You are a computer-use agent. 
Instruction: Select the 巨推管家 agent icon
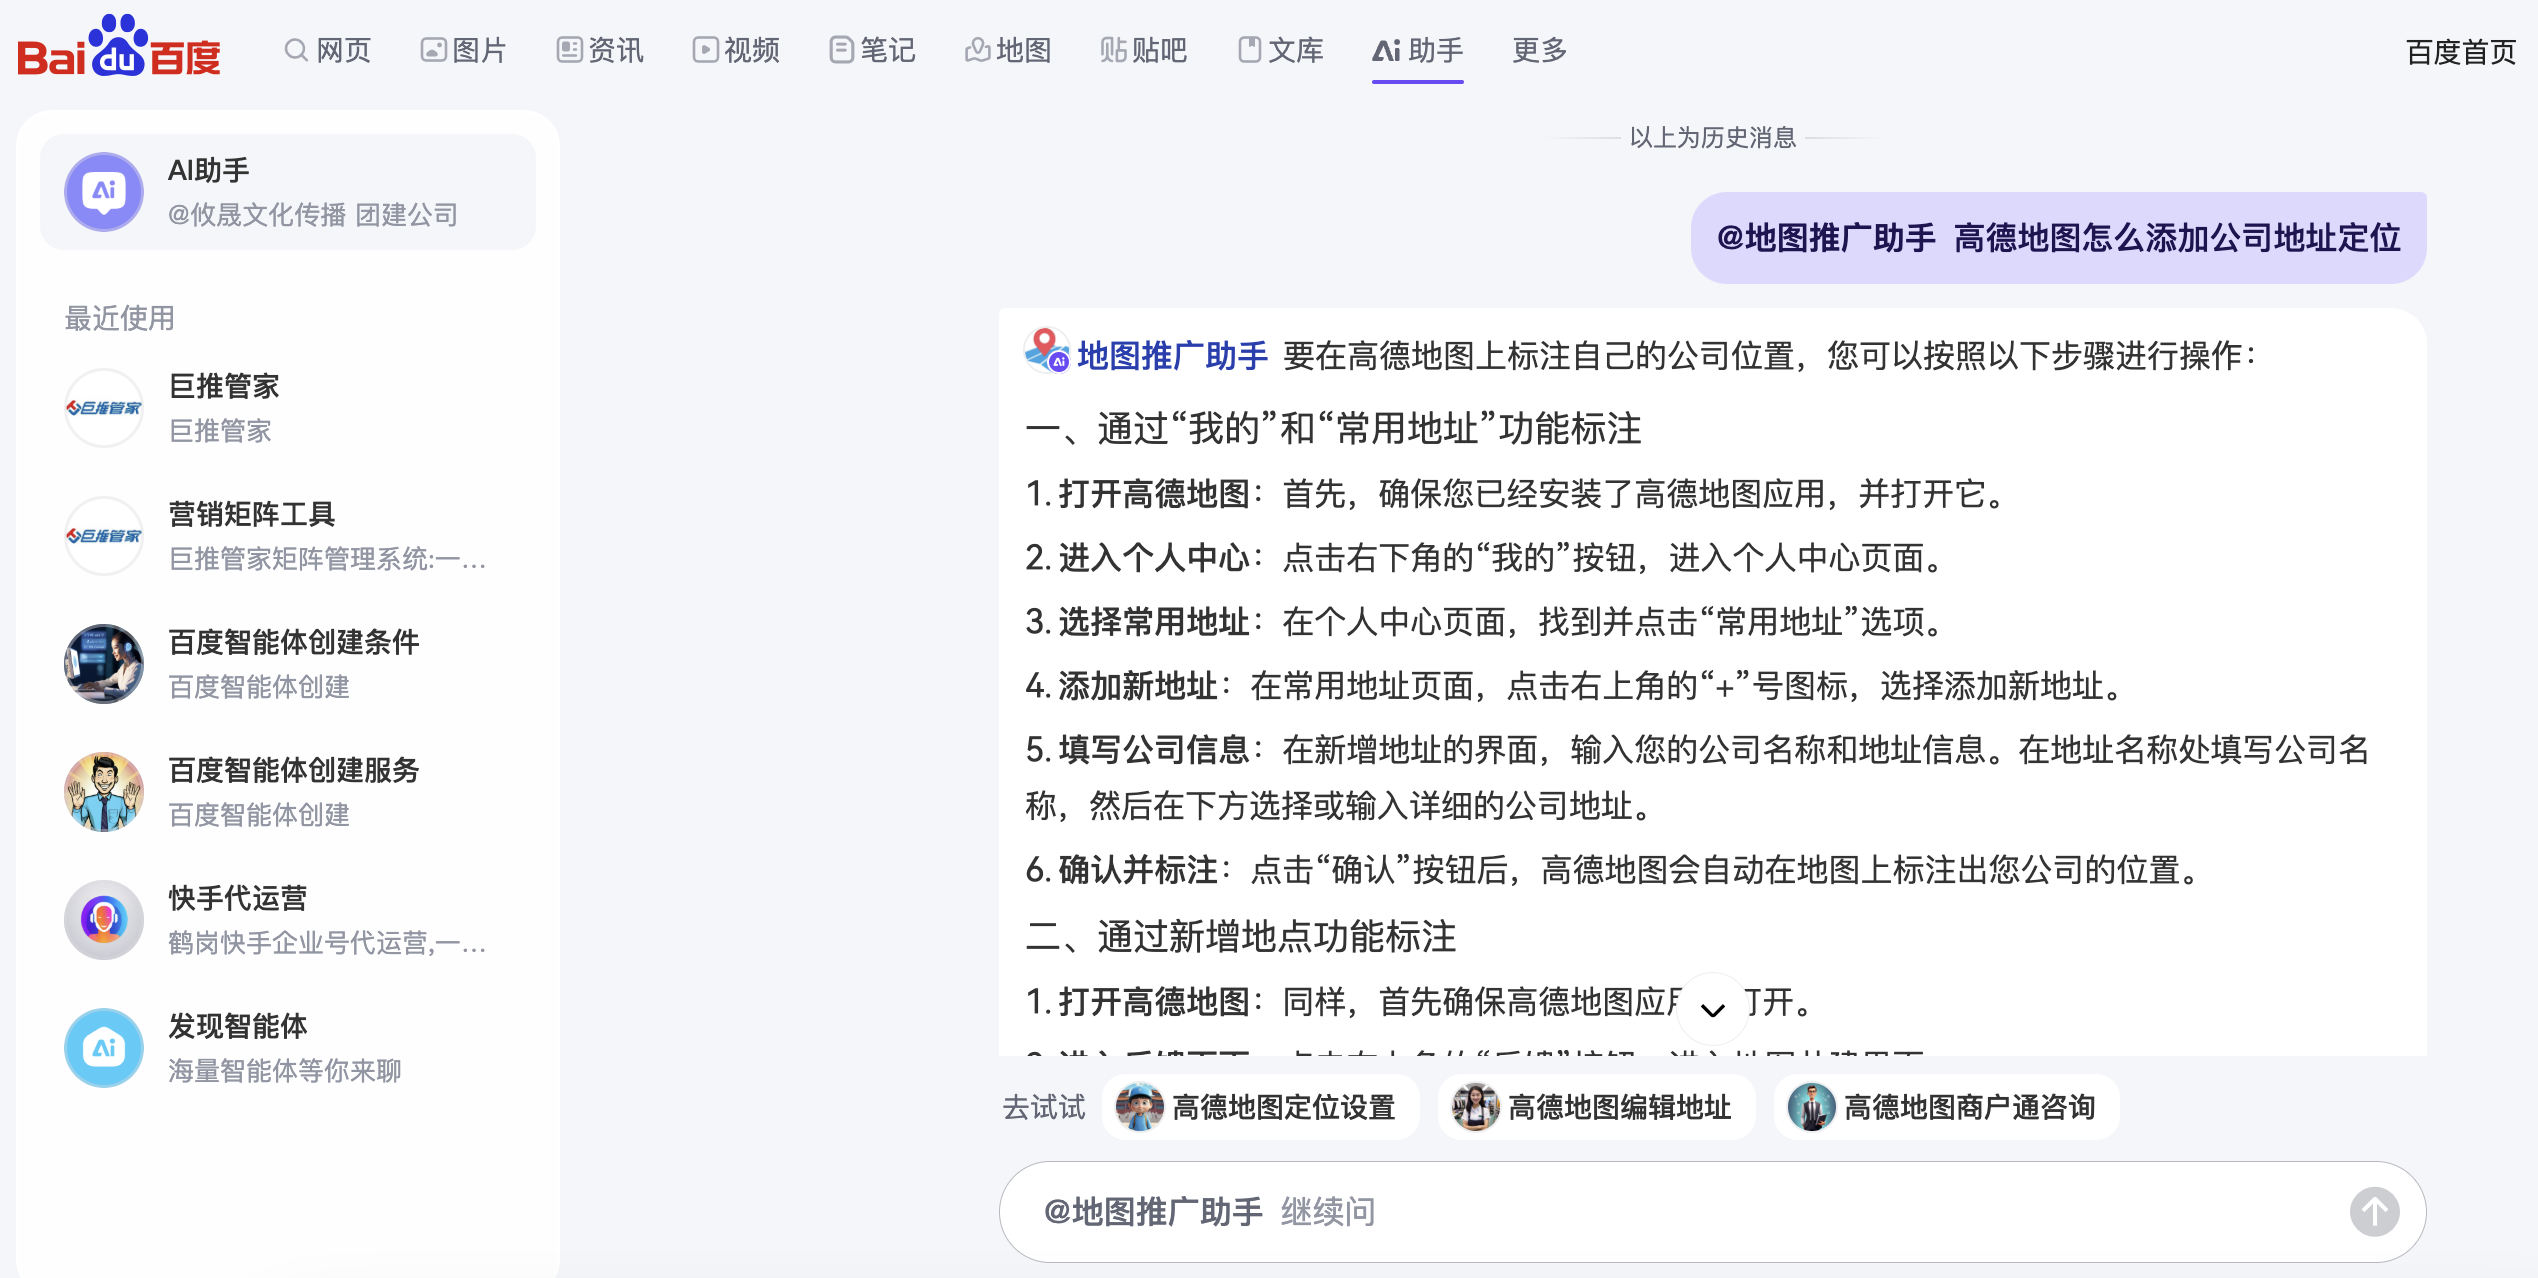click(104, 408)
